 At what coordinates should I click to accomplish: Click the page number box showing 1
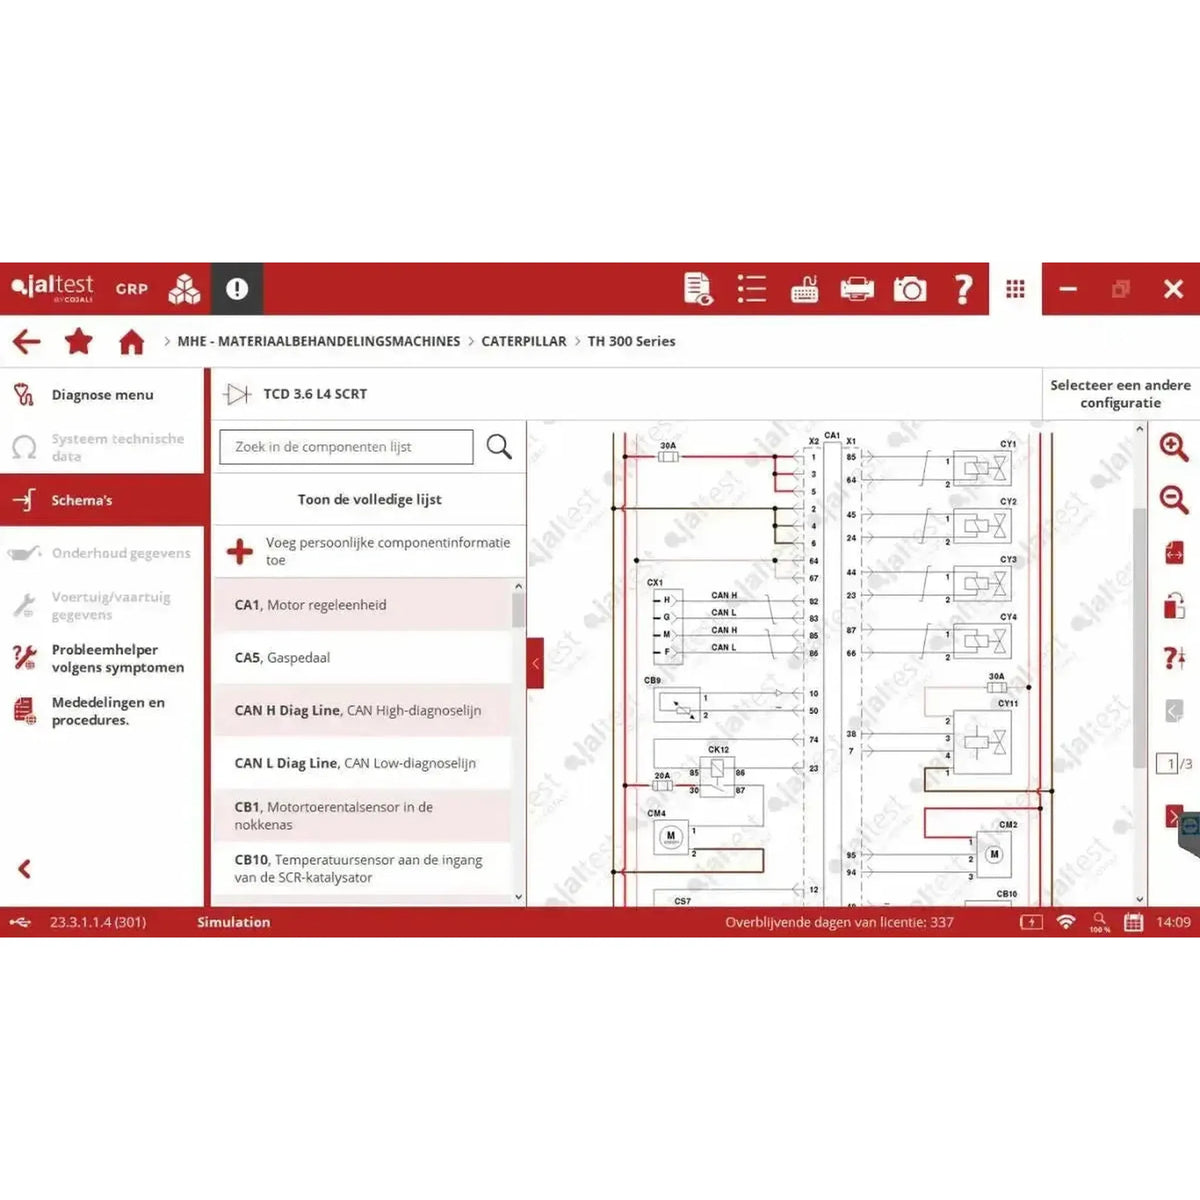point(1167,763)
